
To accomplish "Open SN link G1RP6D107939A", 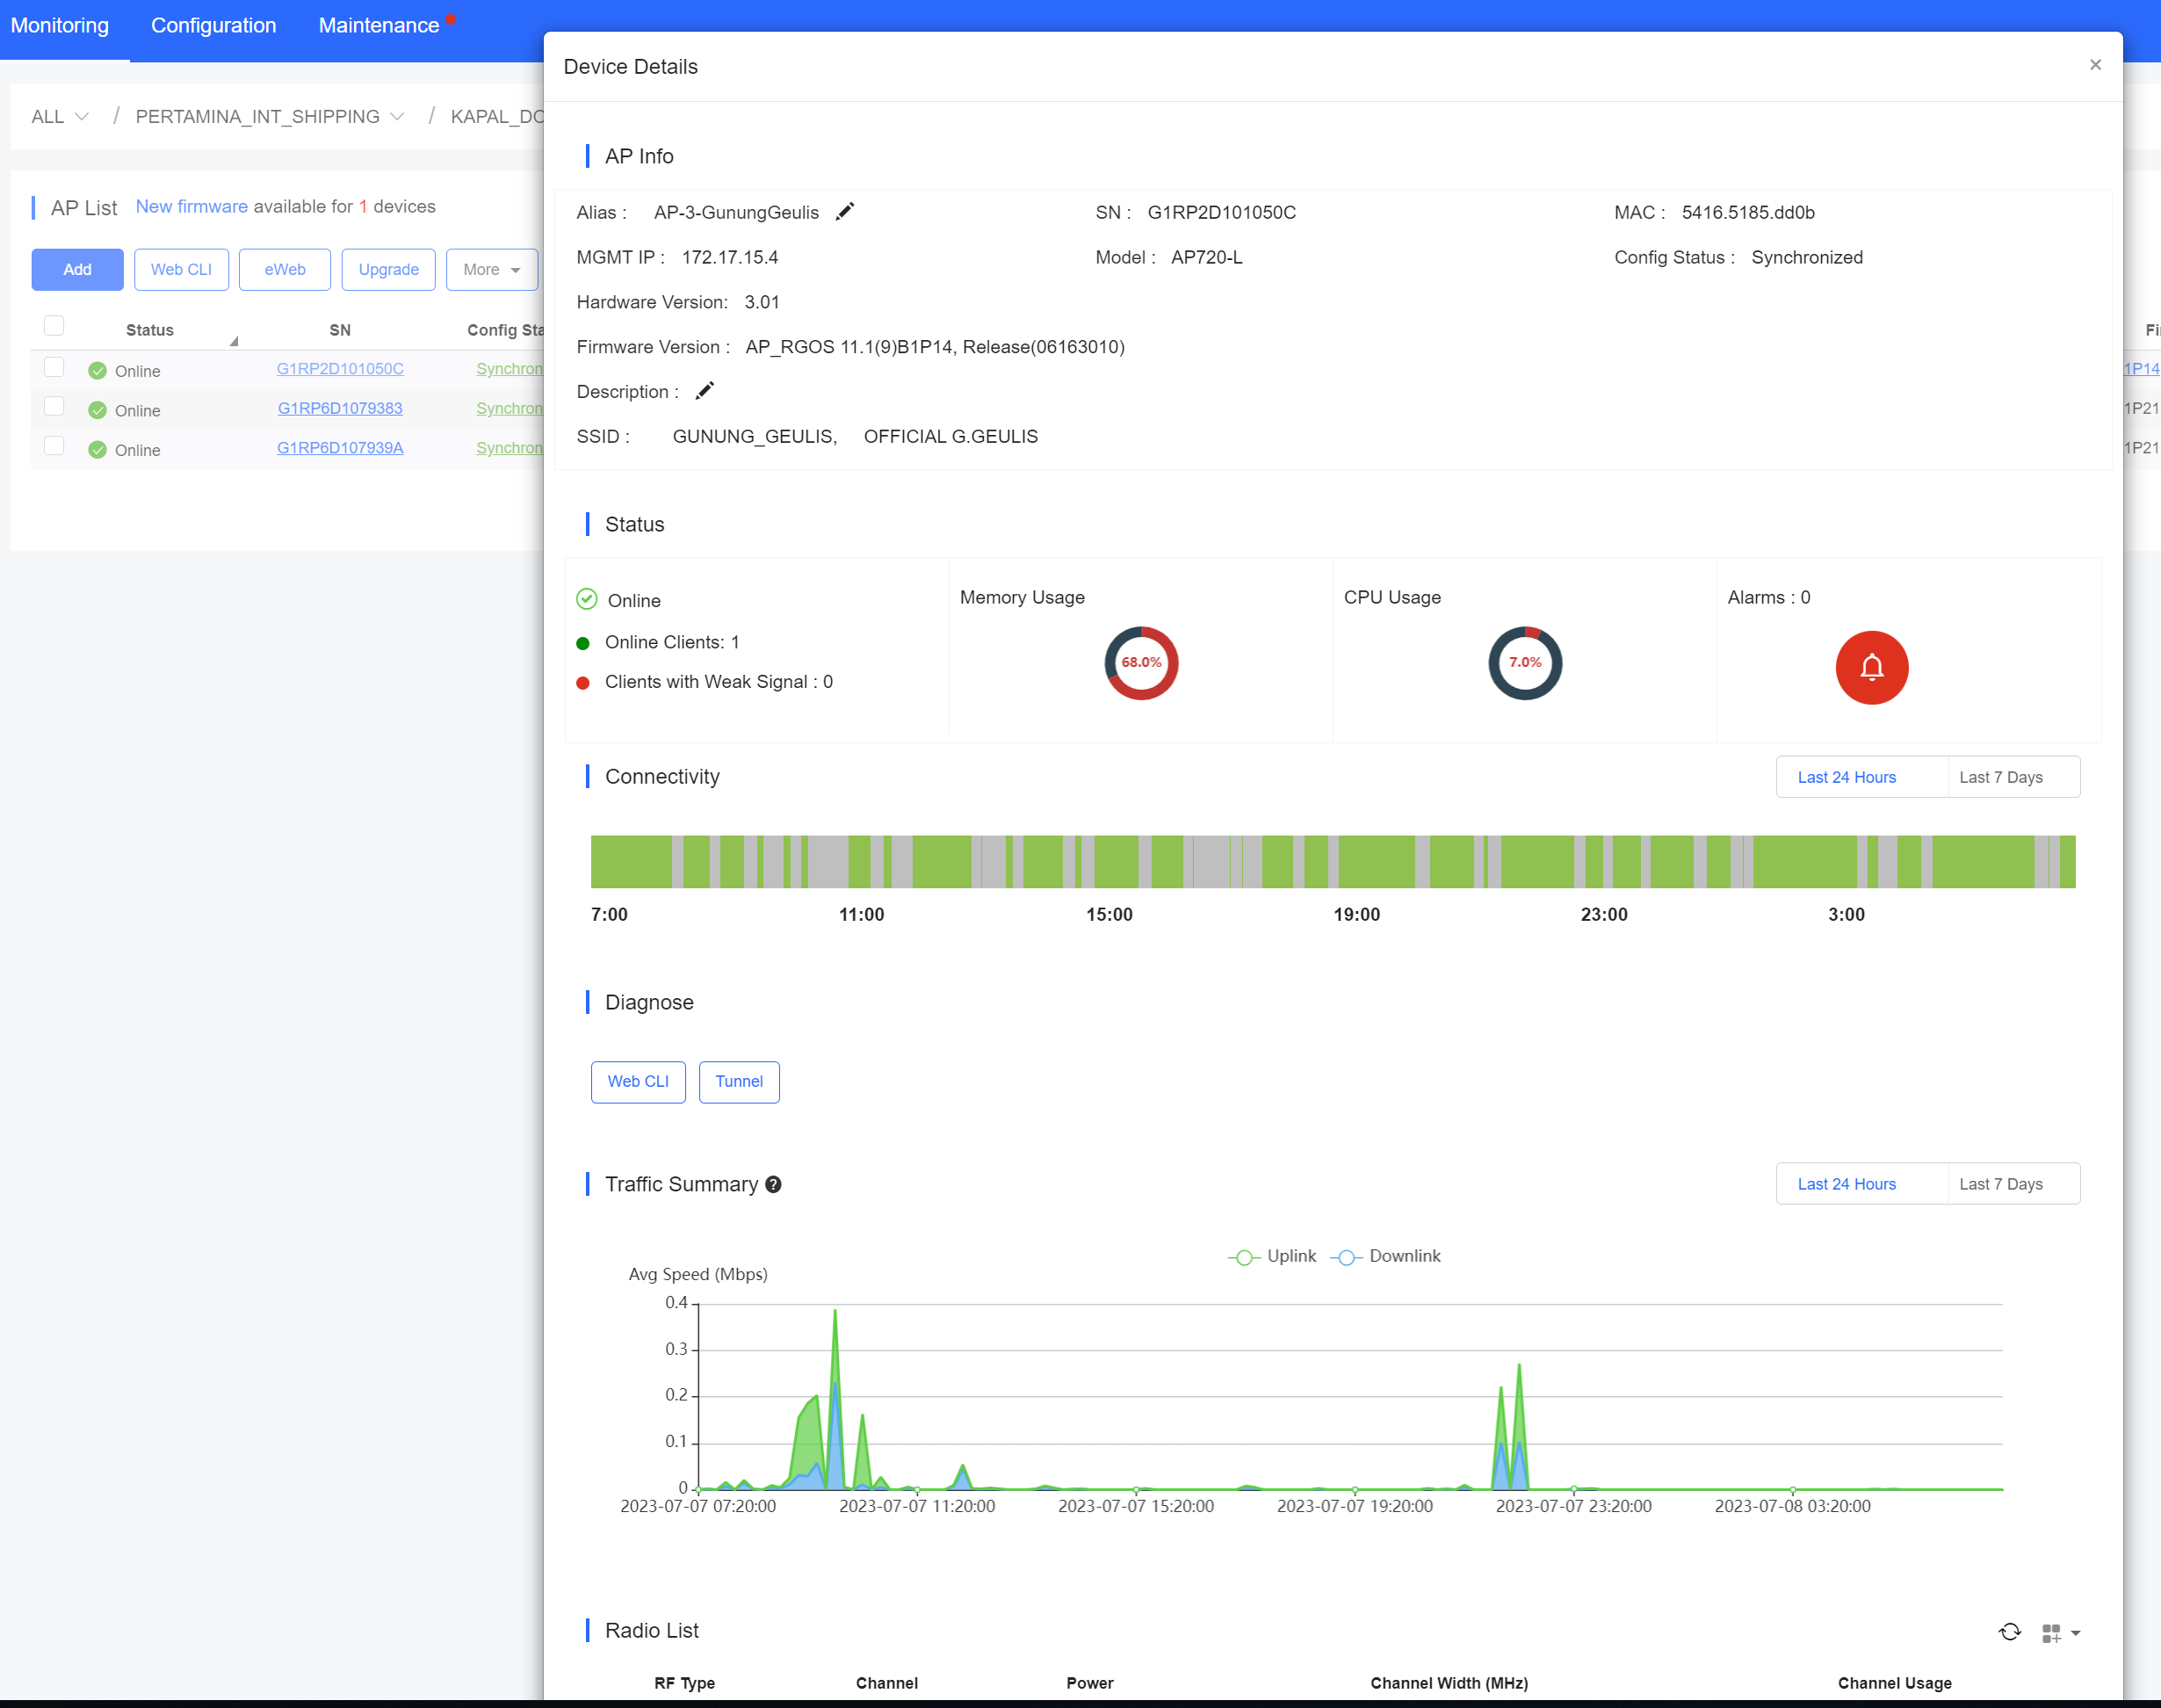I will (x=340, y=448).
